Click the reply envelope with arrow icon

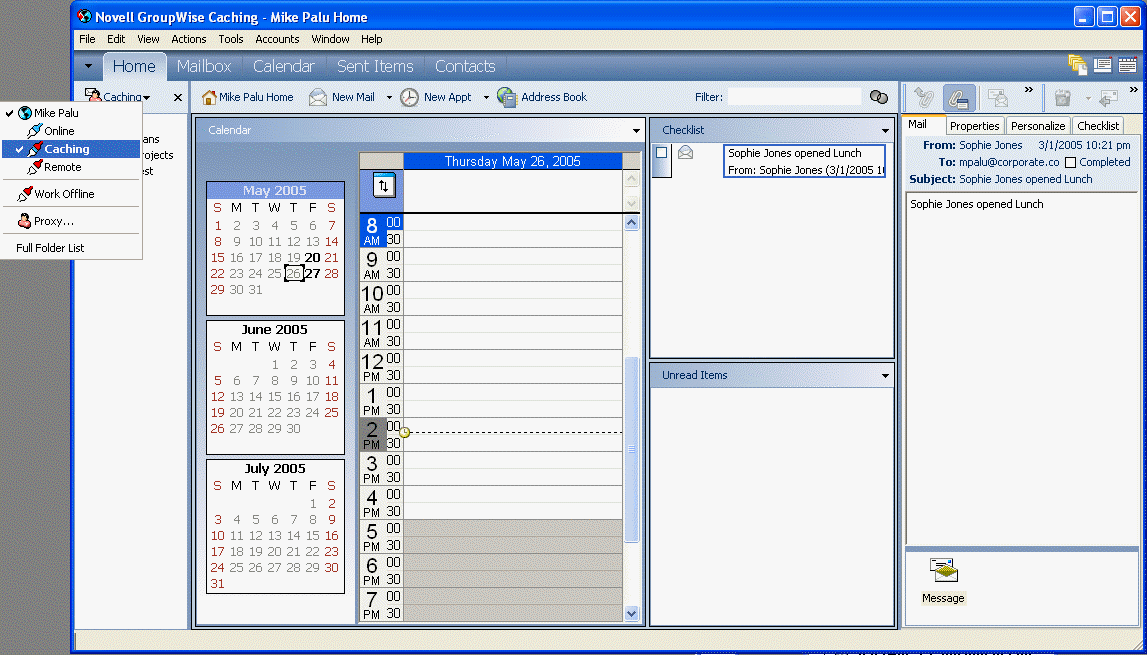1109,97
